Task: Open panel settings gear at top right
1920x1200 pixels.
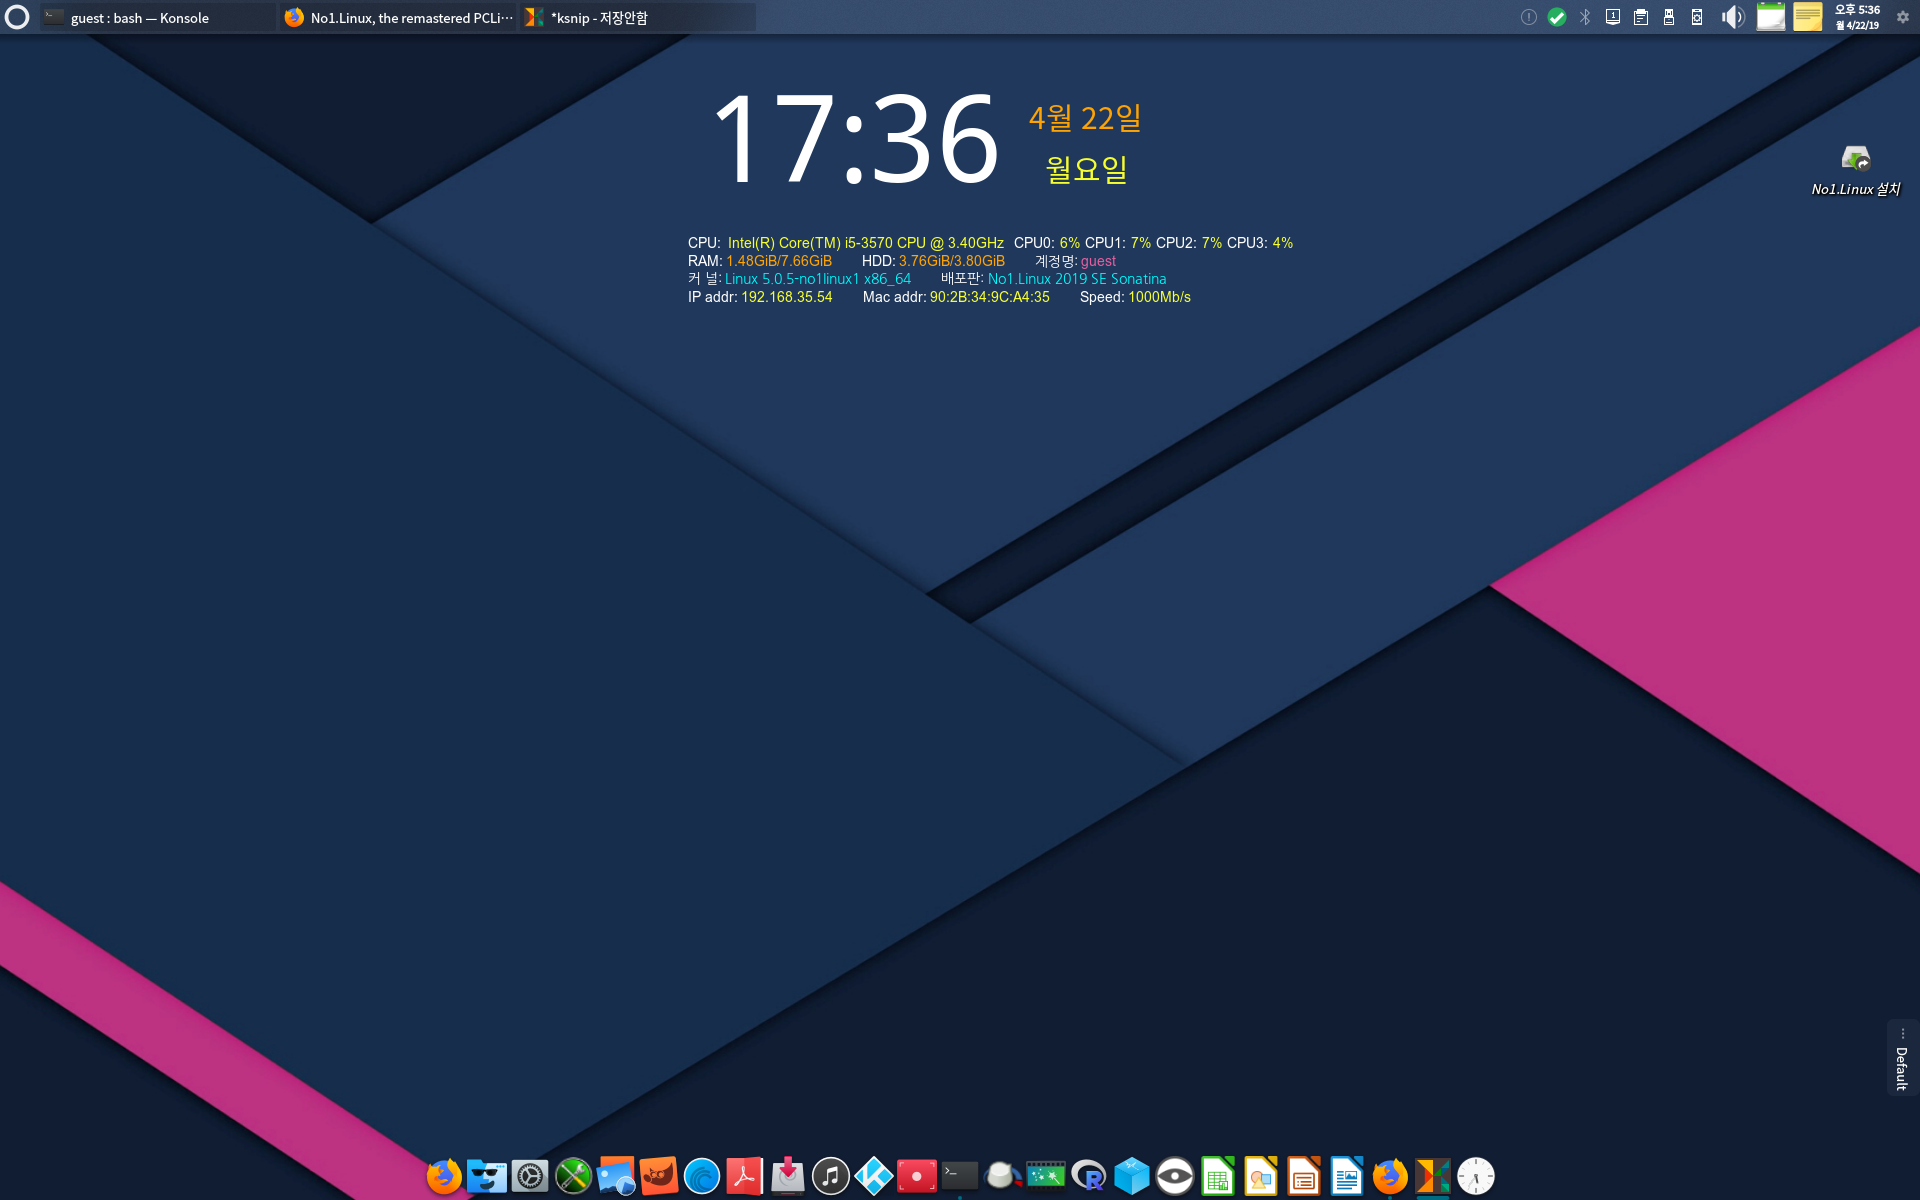Action: pyautogui.click(x=1903, y=17)
